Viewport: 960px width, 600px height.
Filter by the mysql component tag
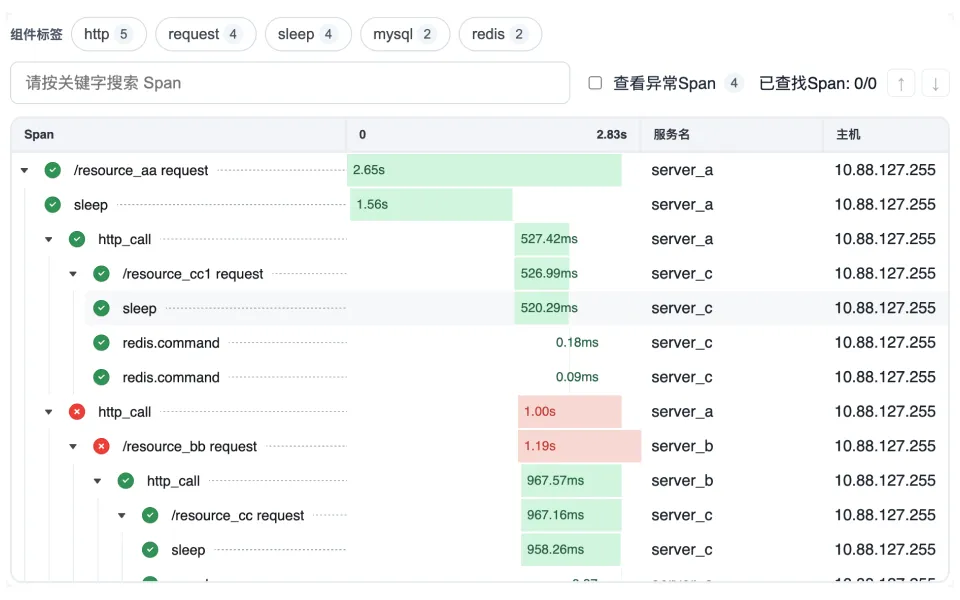coord(405,34)
